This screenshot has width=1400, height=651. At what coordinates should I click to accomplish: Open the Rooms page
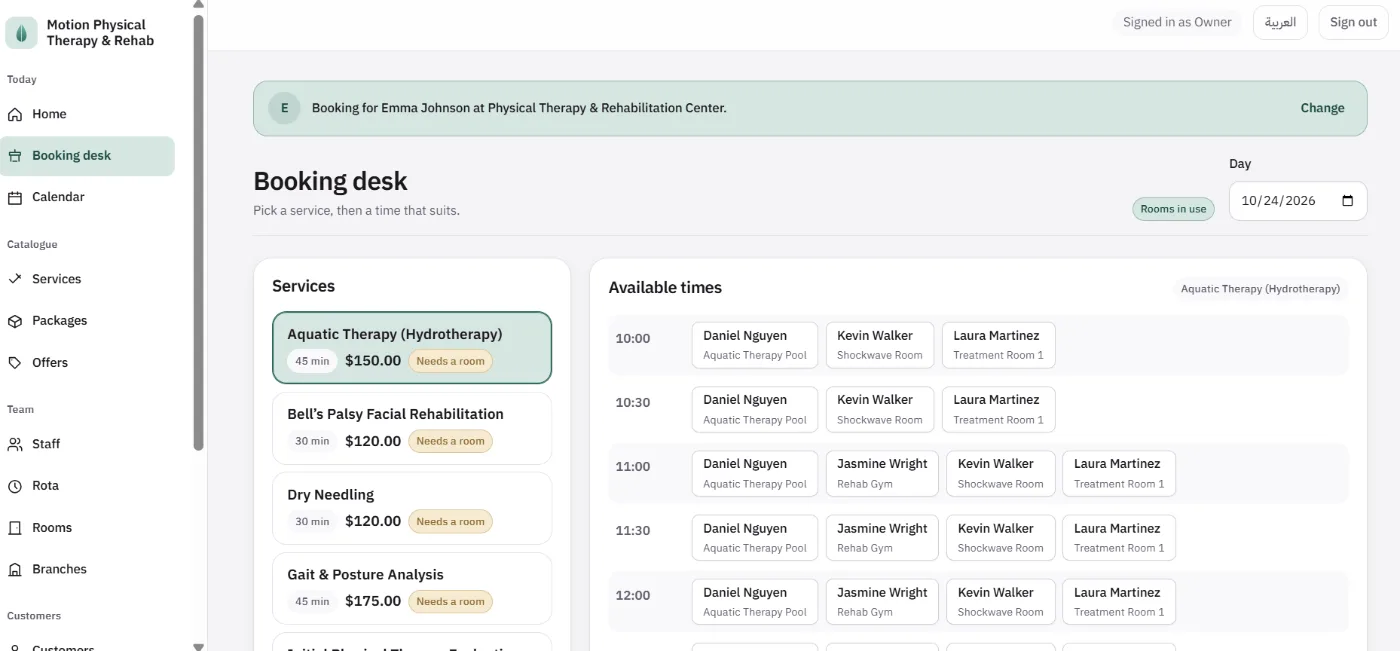click(87, 528)
